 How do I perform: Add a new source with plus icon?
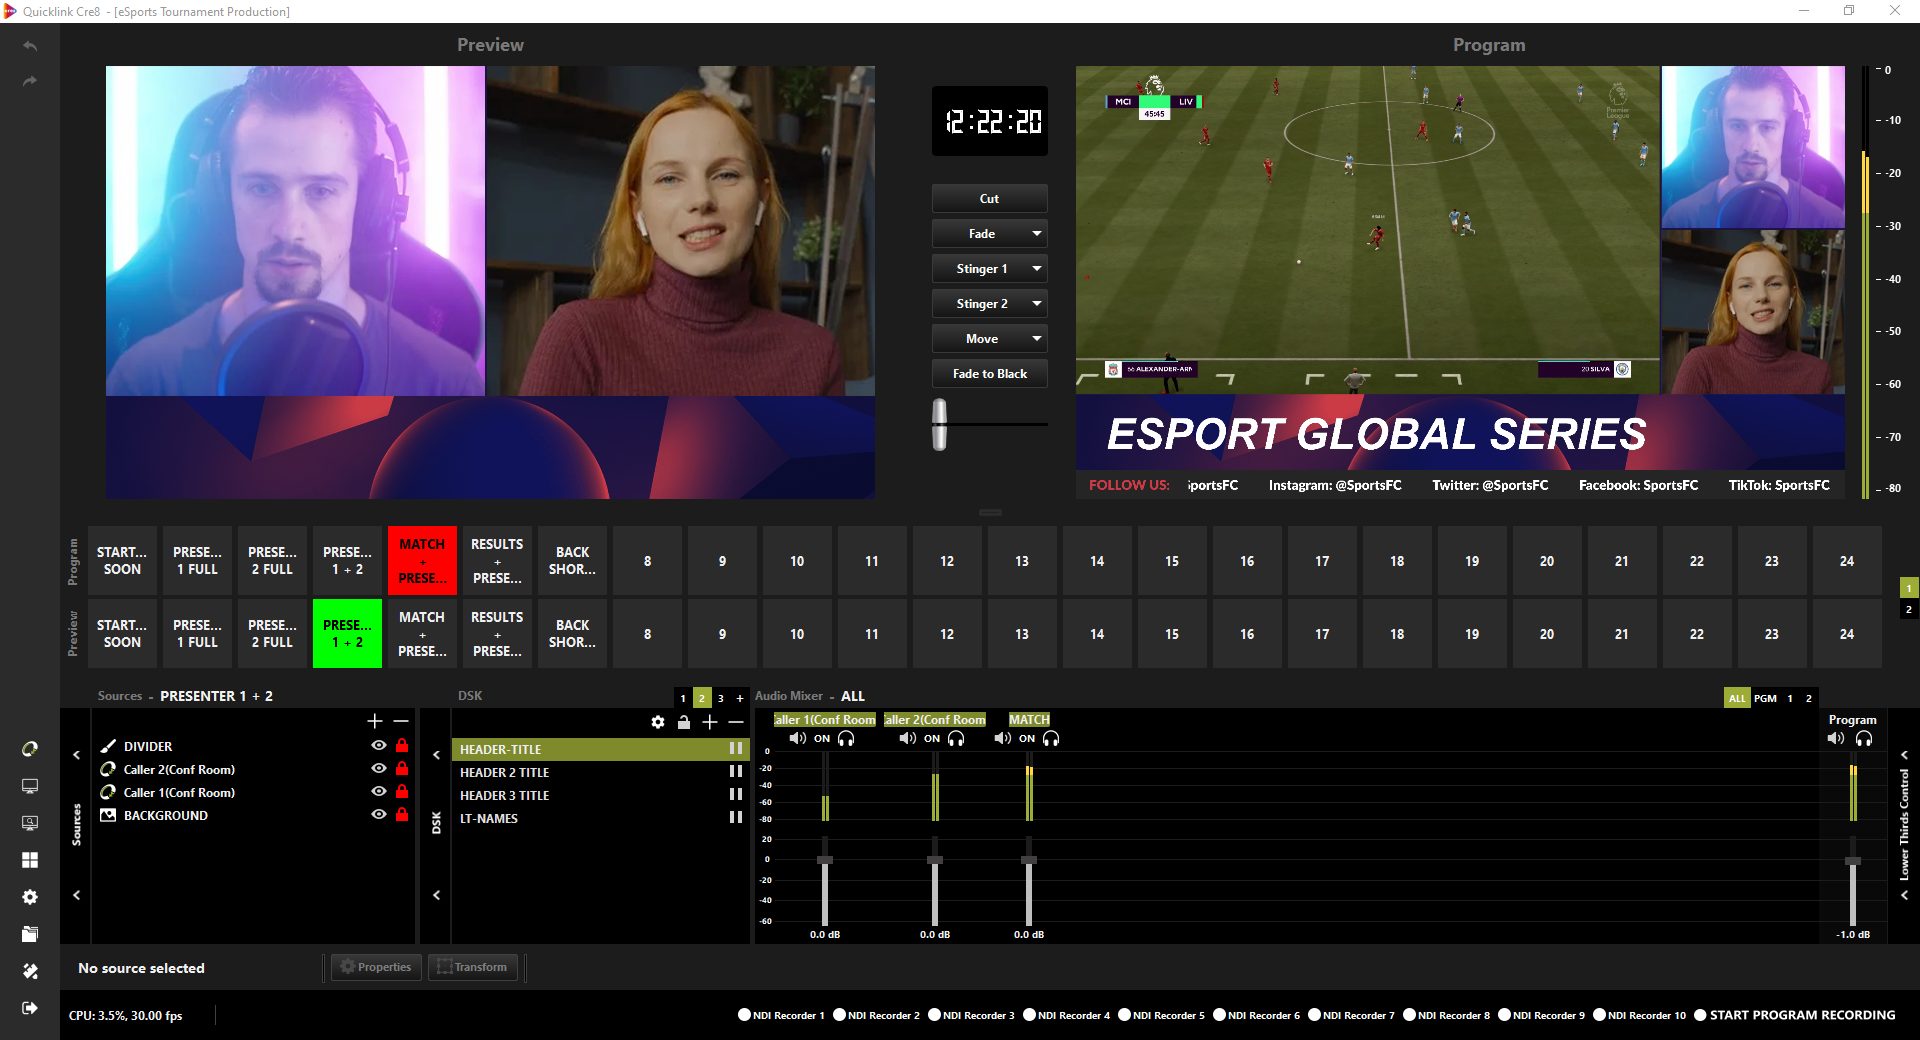(x=375, y=721)
